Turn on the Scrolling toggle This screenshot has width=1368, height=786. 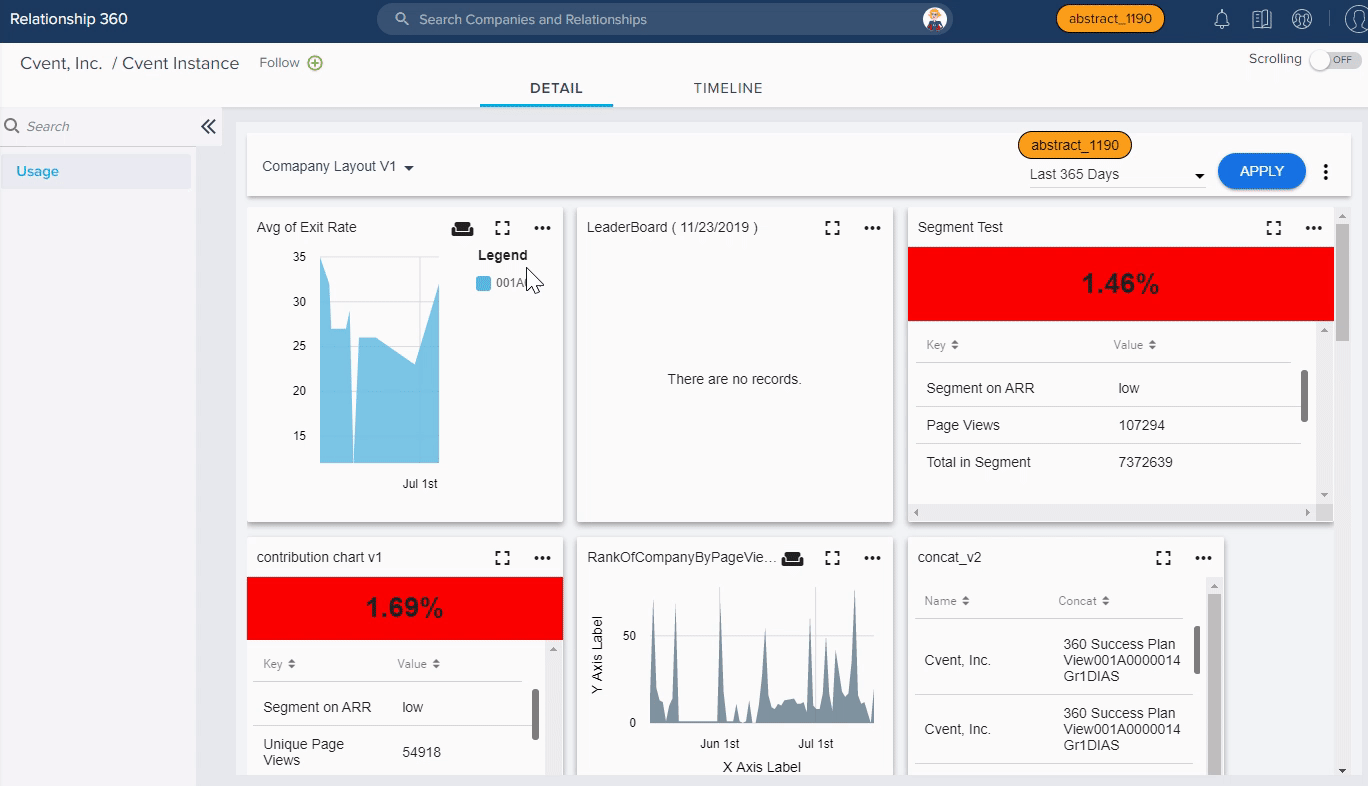1334,59
